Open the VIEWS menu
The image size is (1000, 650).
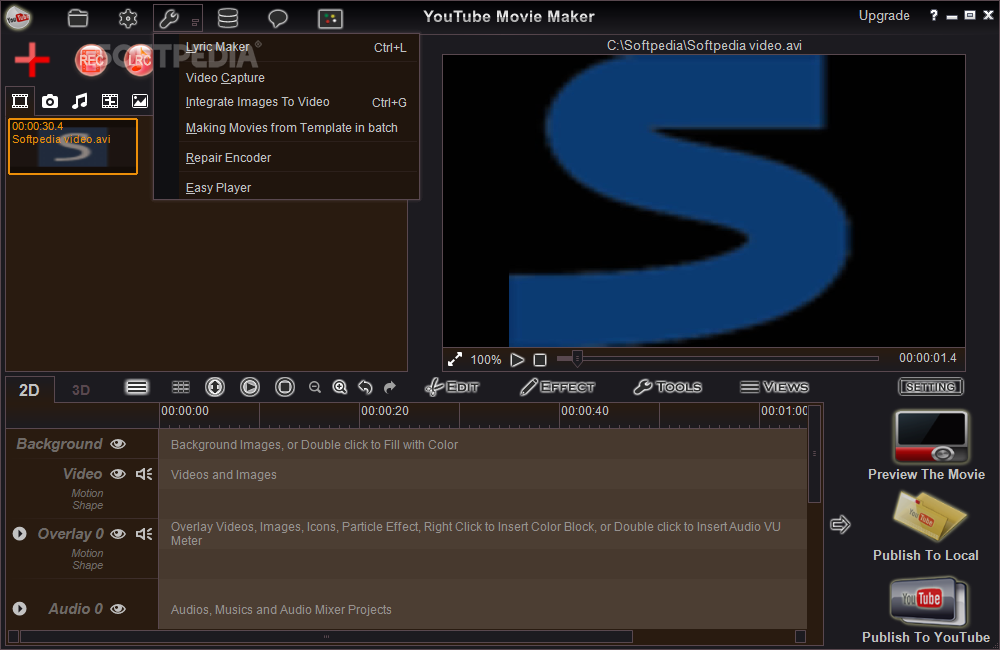click(774, 387)
